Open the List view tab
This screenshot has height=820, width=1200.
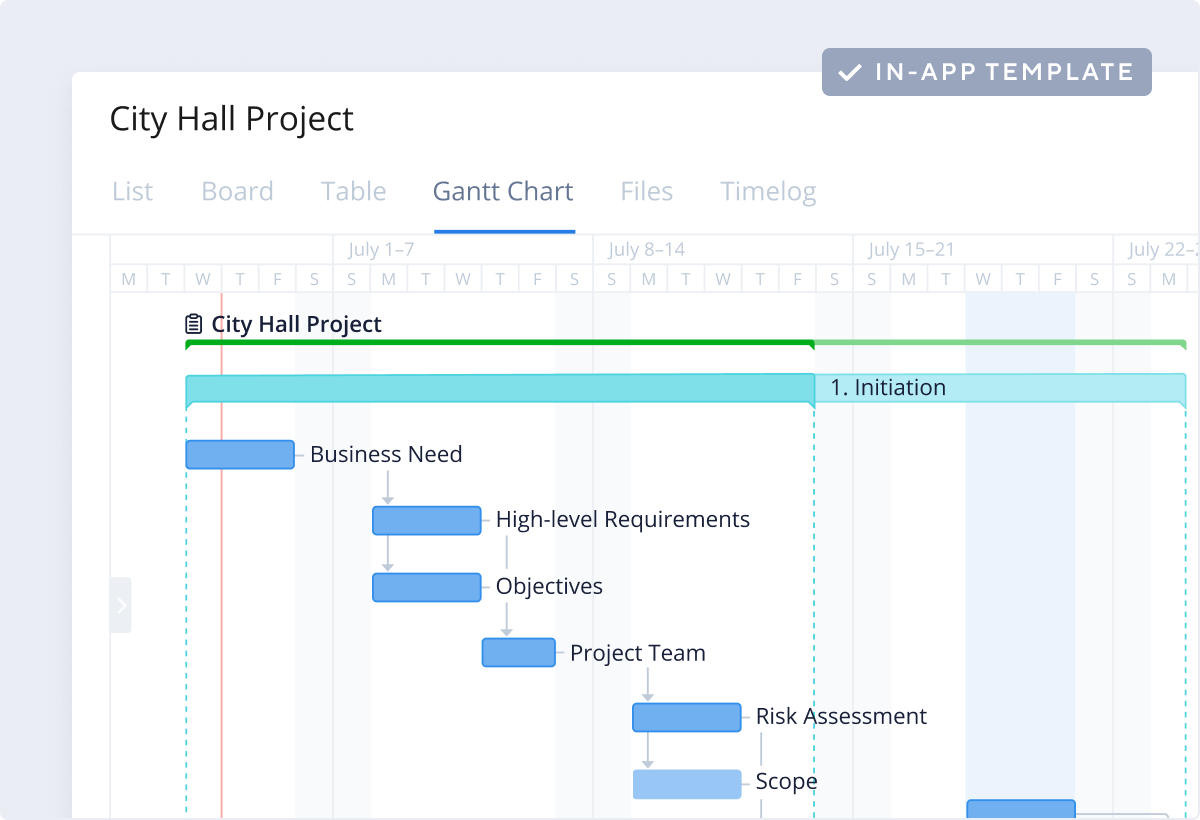(x=132, y=191)
